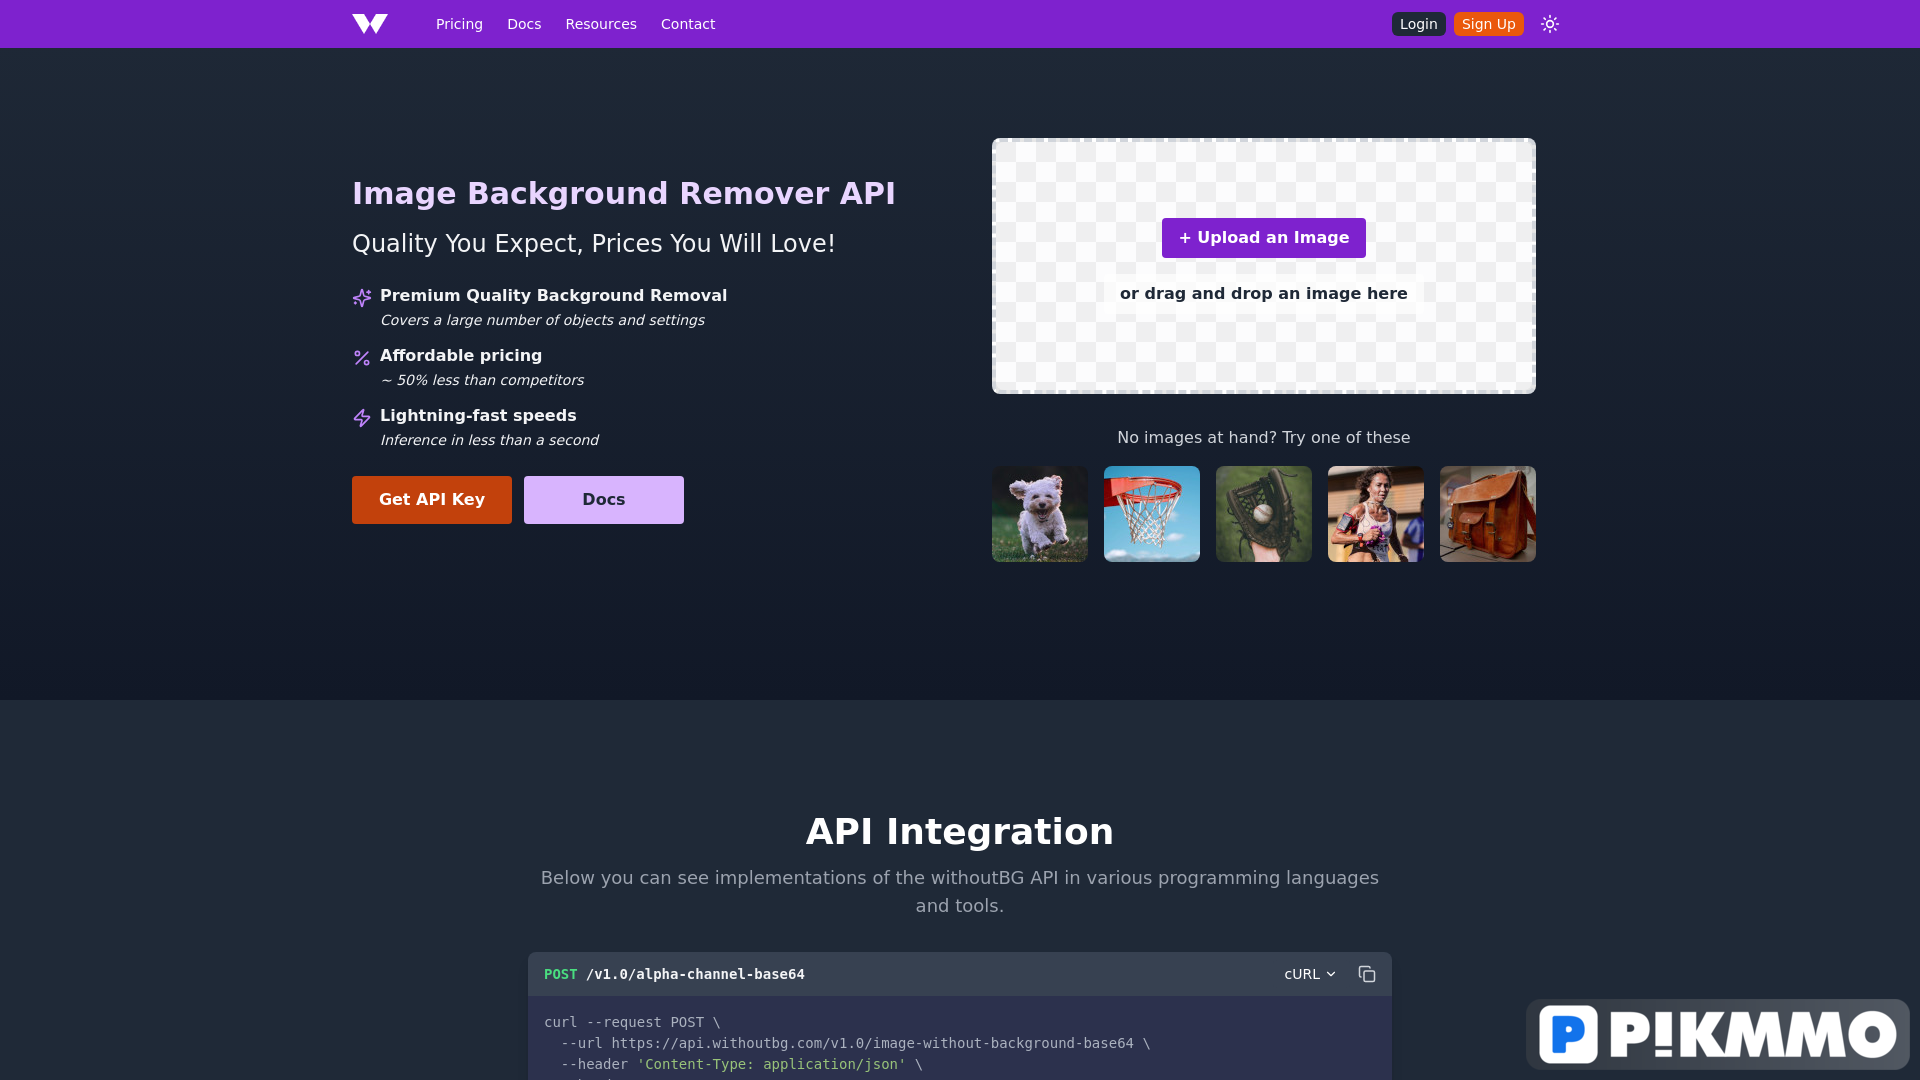1920x1080 pixels.
Task: Copy the cURL code snippet
Action: tap(1367, 974)
